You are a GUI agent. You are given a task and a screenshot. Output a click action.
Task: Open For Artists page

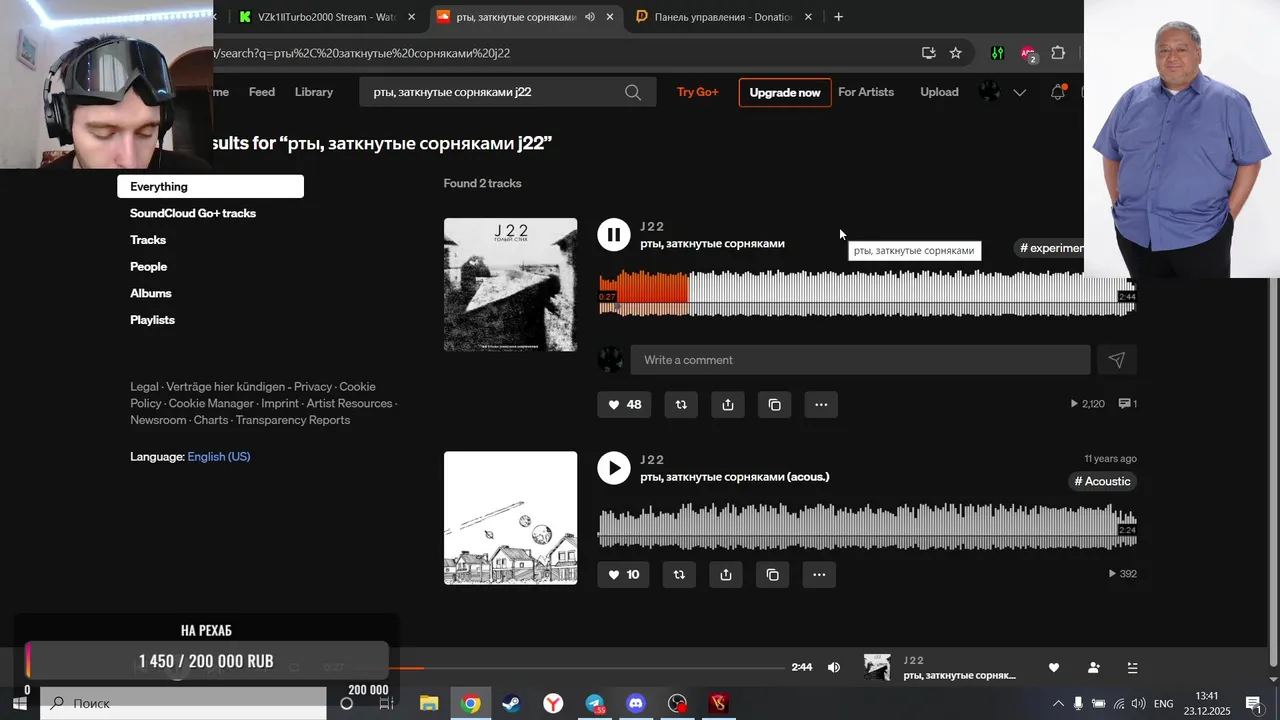[x=866, y=92]
